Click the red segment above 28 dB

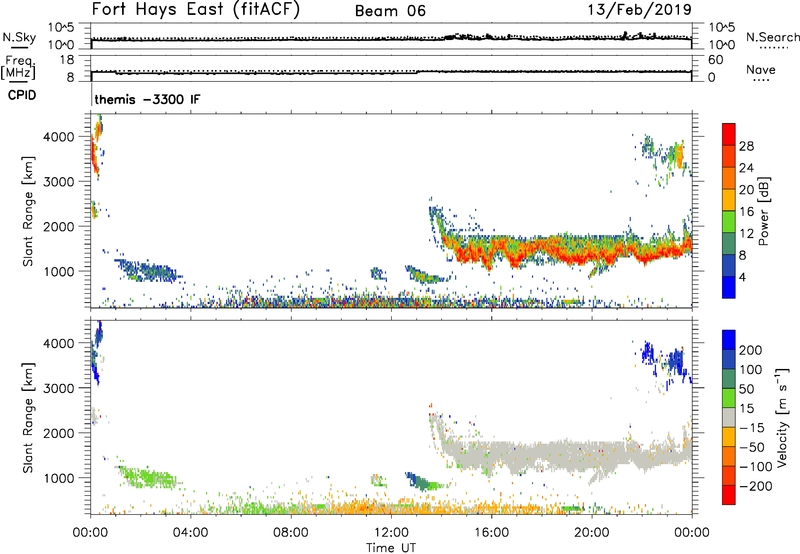729,134
